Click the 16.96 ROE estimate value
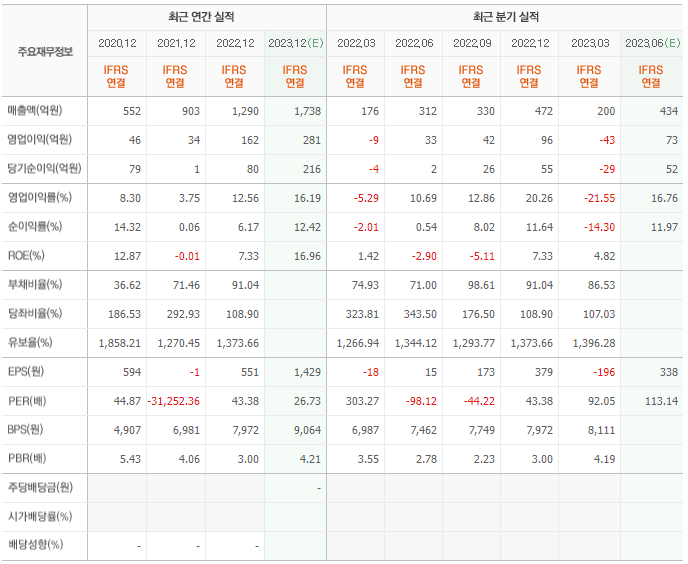The height and width of the screenshot is (564, 688). point(307,256)
